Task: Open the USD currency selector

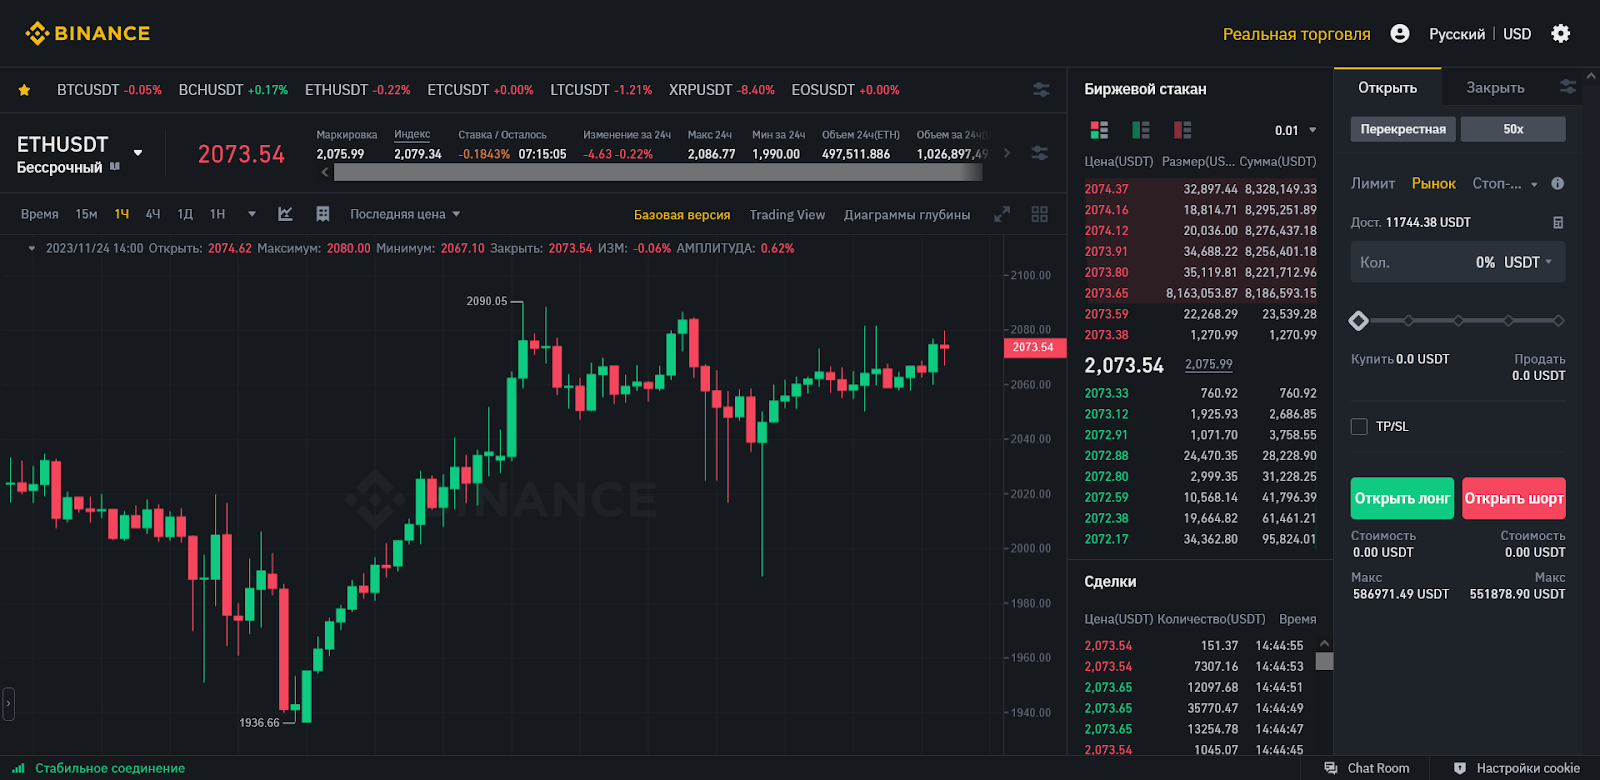Action: pos(1517,34)
